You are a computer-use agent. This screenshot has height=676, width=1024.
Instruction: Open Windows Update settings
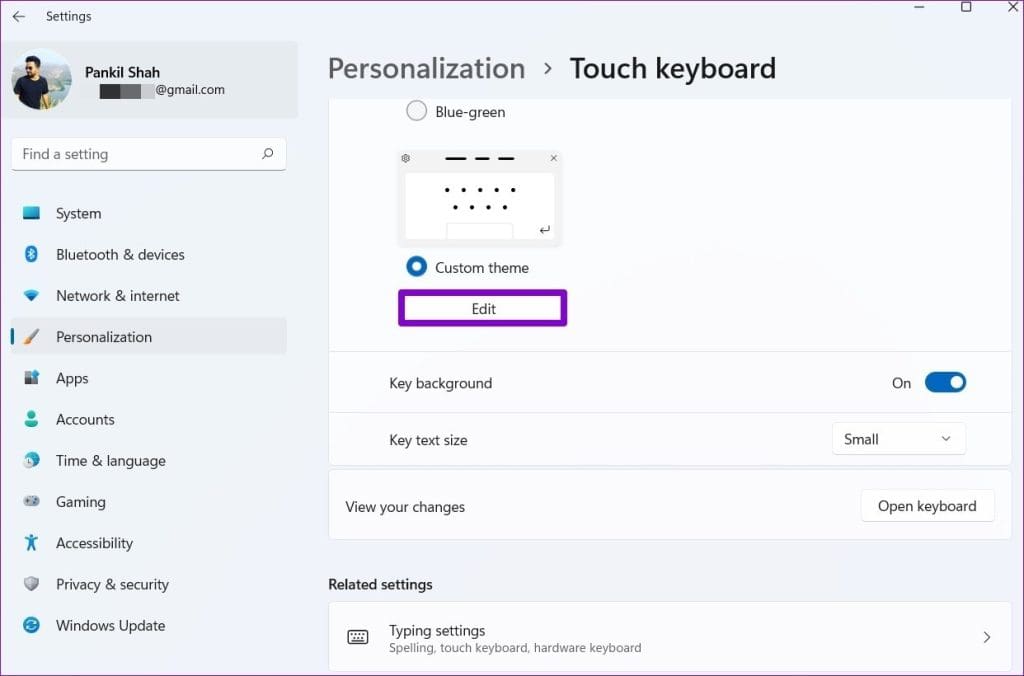pyautogui.click(x=110, y=625)
